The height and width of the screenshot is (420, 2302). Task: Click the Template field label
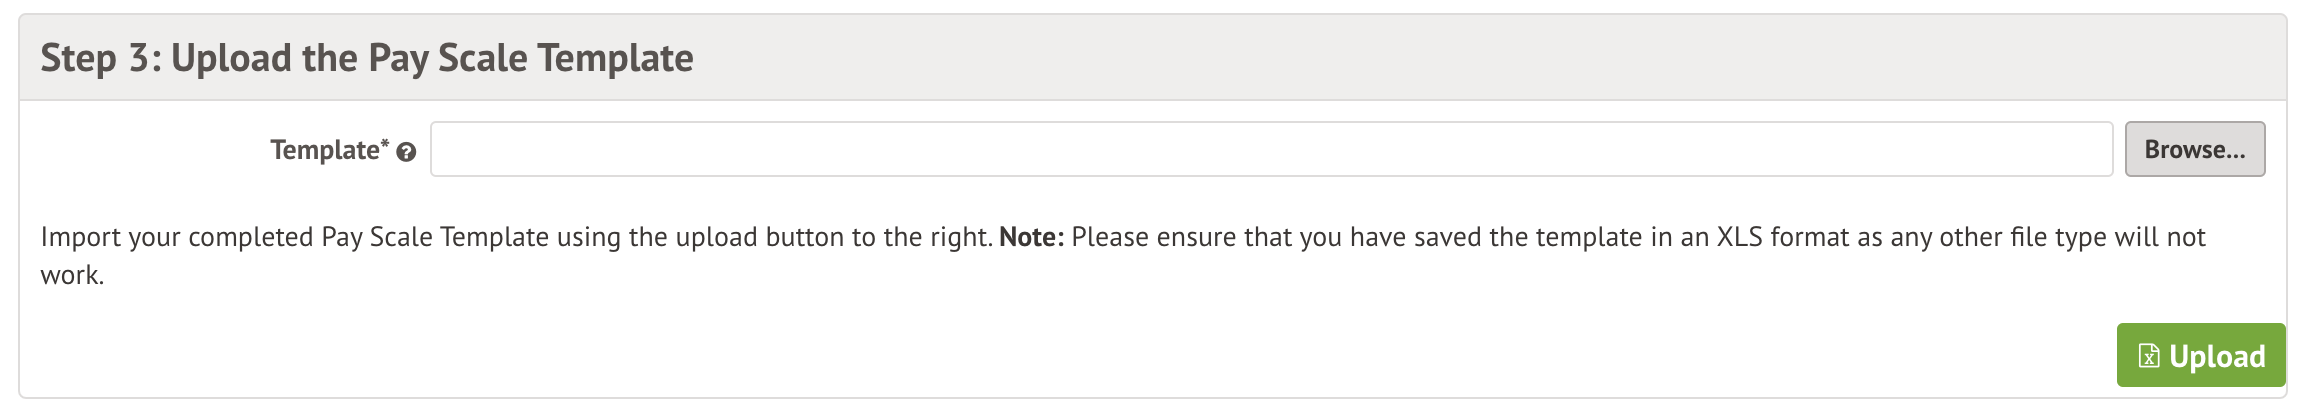(324, 150)
